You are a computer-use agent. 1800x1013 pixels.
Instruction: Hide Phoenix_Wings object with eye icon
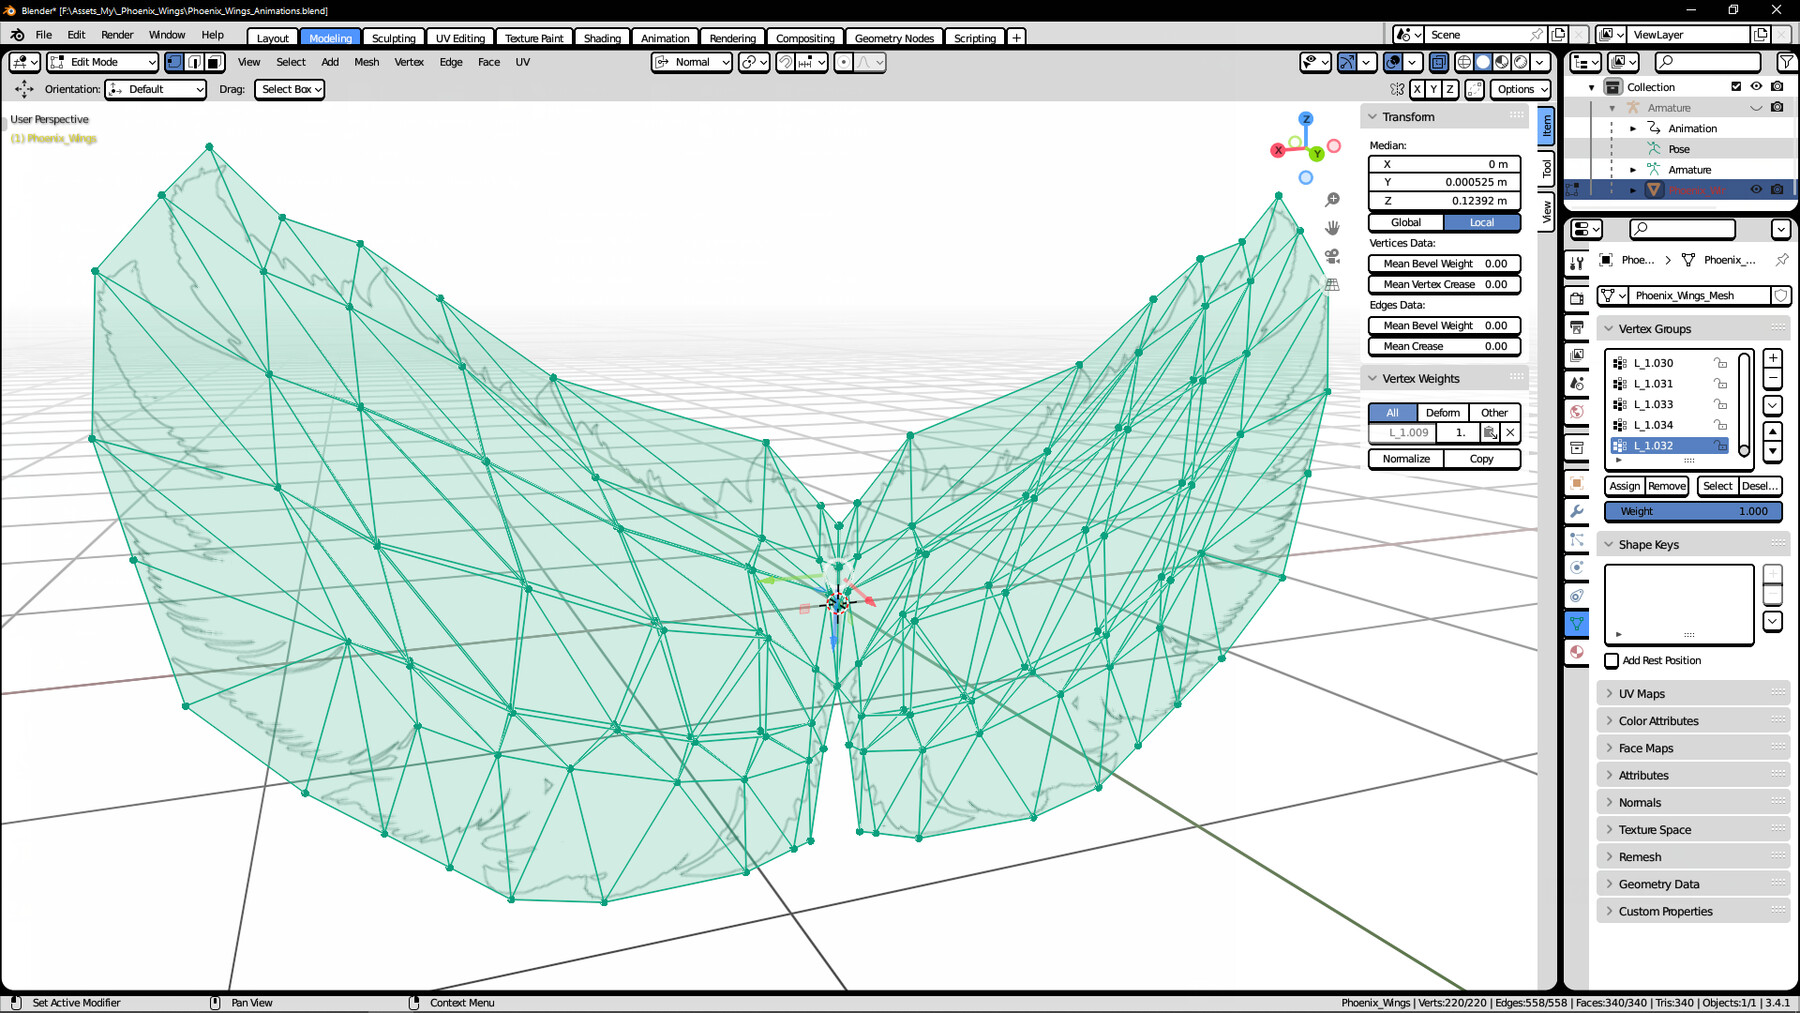[x=1756, y=189]
